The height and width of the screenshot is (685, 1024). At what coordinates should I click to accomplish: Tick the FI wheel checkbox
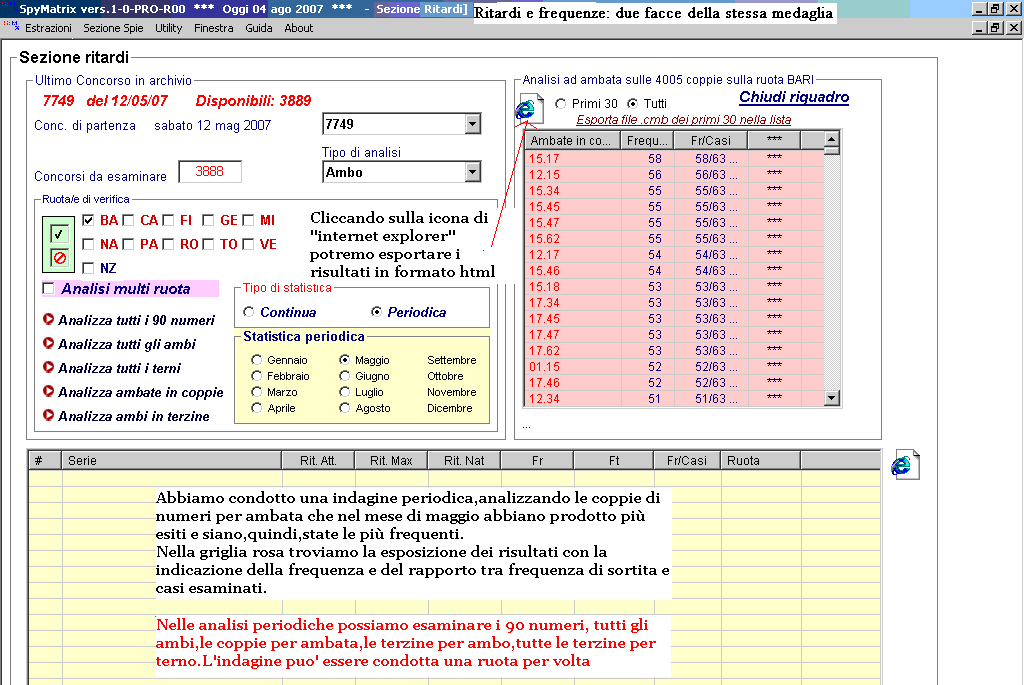pyautogui.click(x=168, y=220)
